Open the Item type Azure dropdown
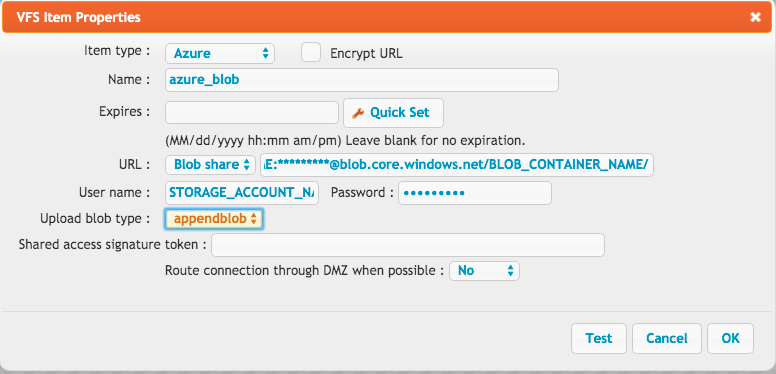Screen dimensions: 776x374 click(x=220, y=53)
